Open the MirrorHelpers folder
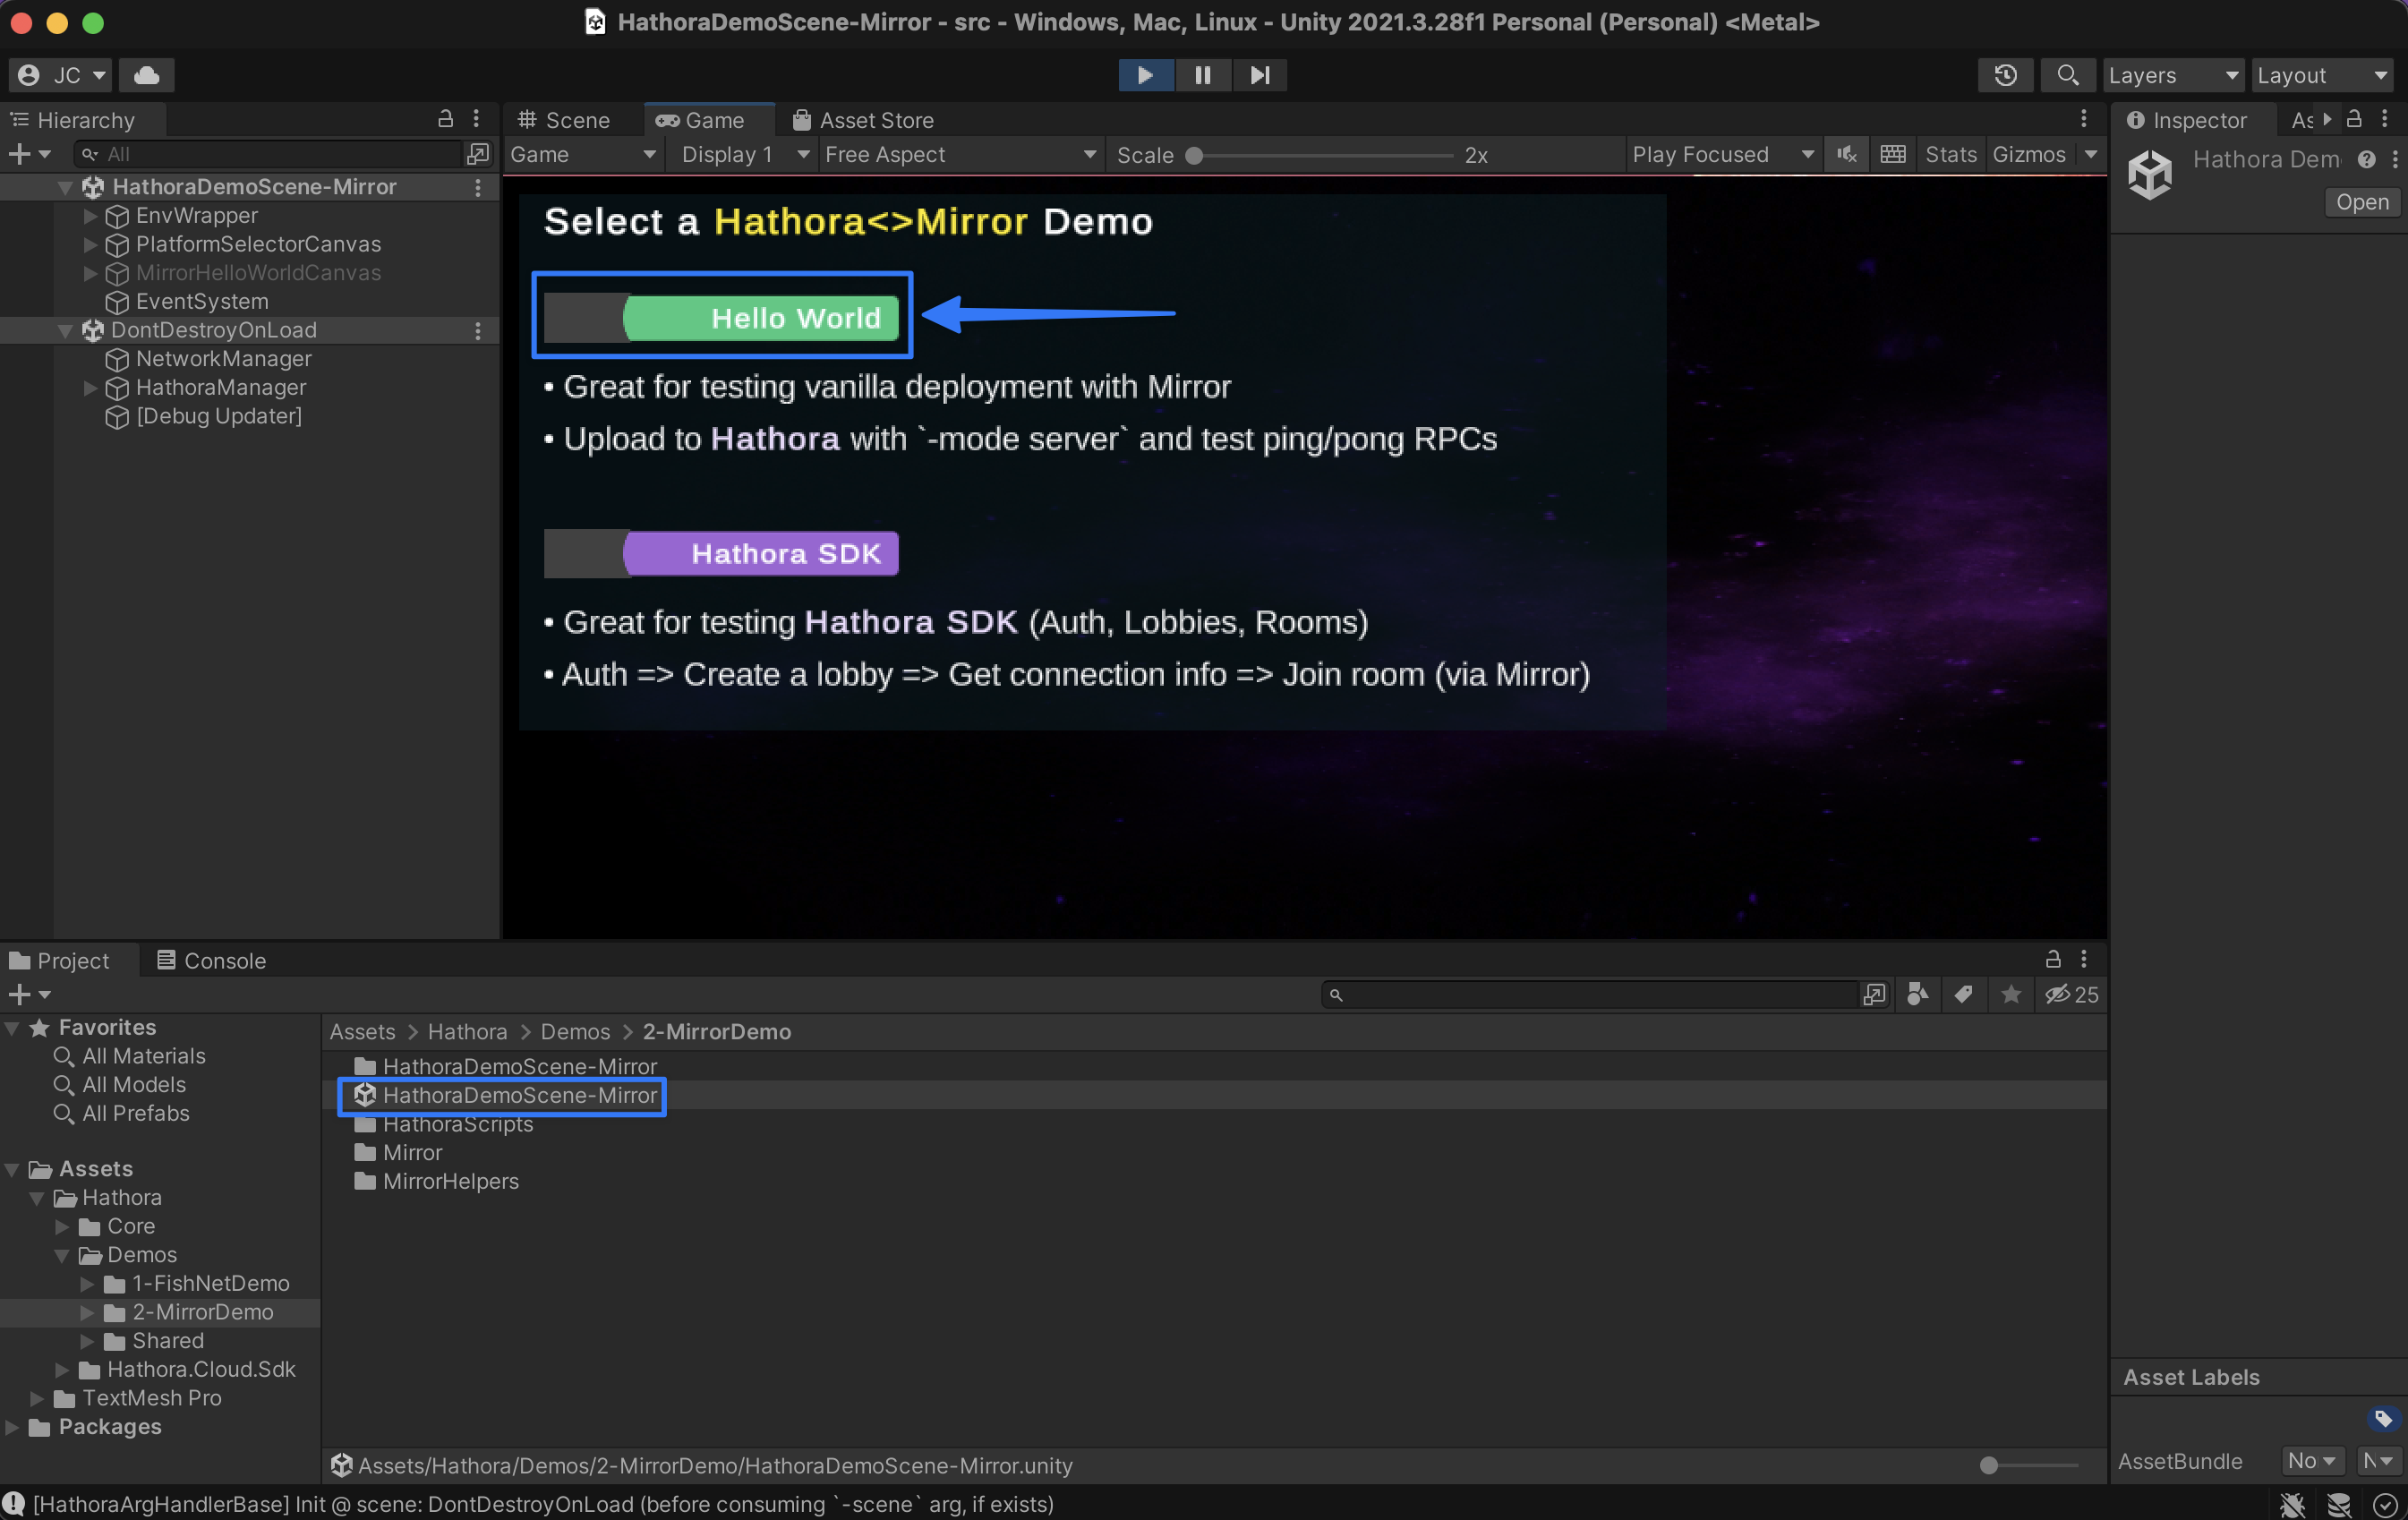 click(436, 1182)
